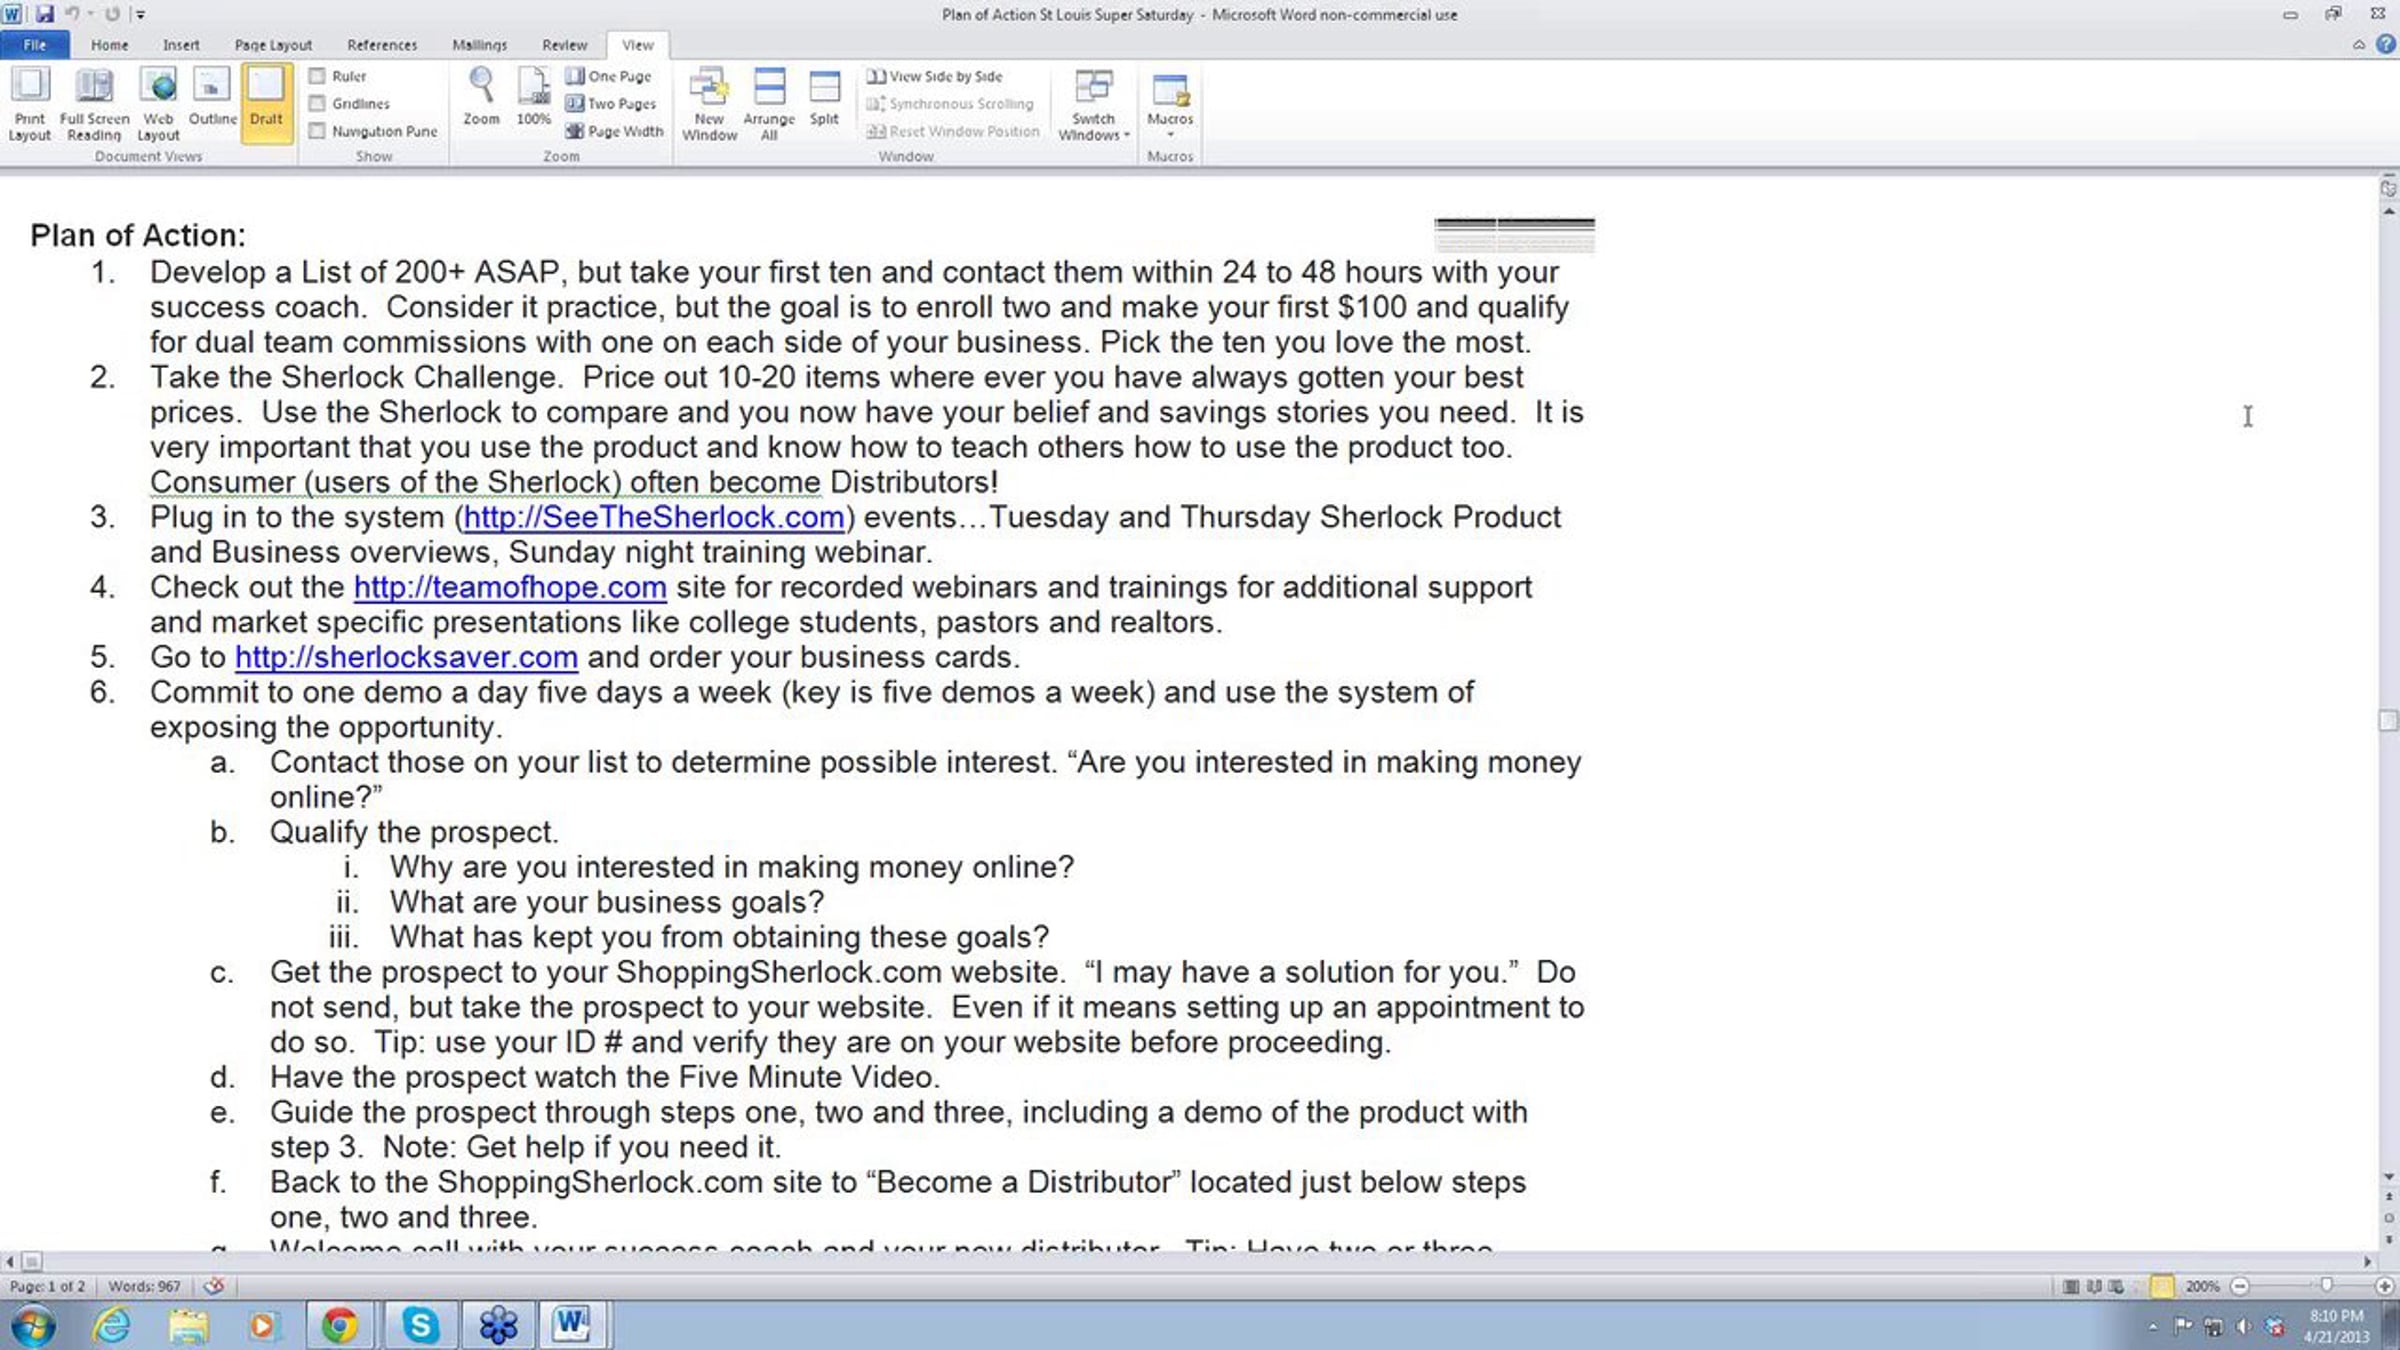Redo the last action

pos(112,14)
